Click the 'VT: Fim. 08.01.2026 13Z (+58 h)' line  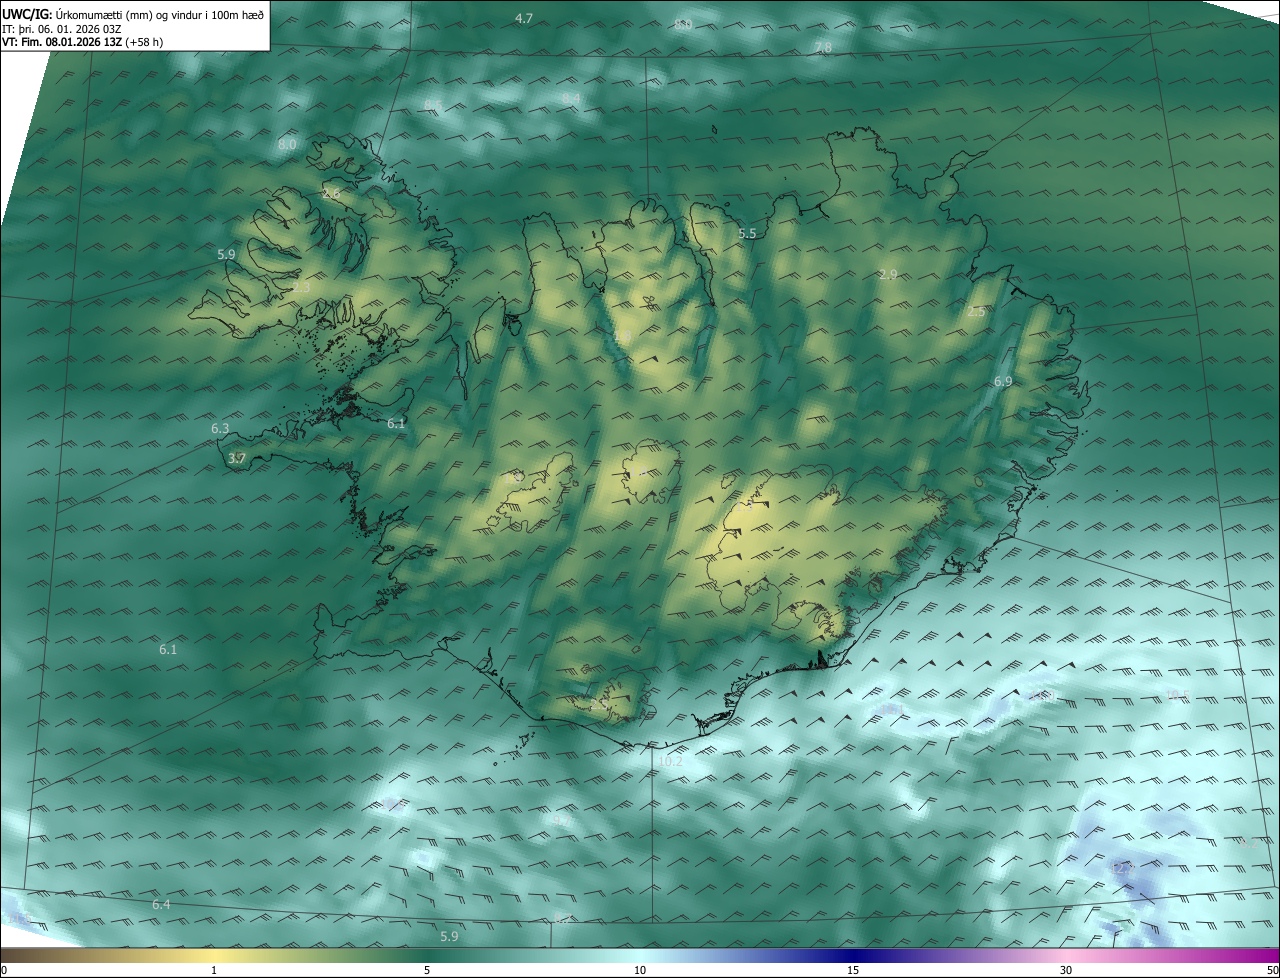(x=82, y=42)
